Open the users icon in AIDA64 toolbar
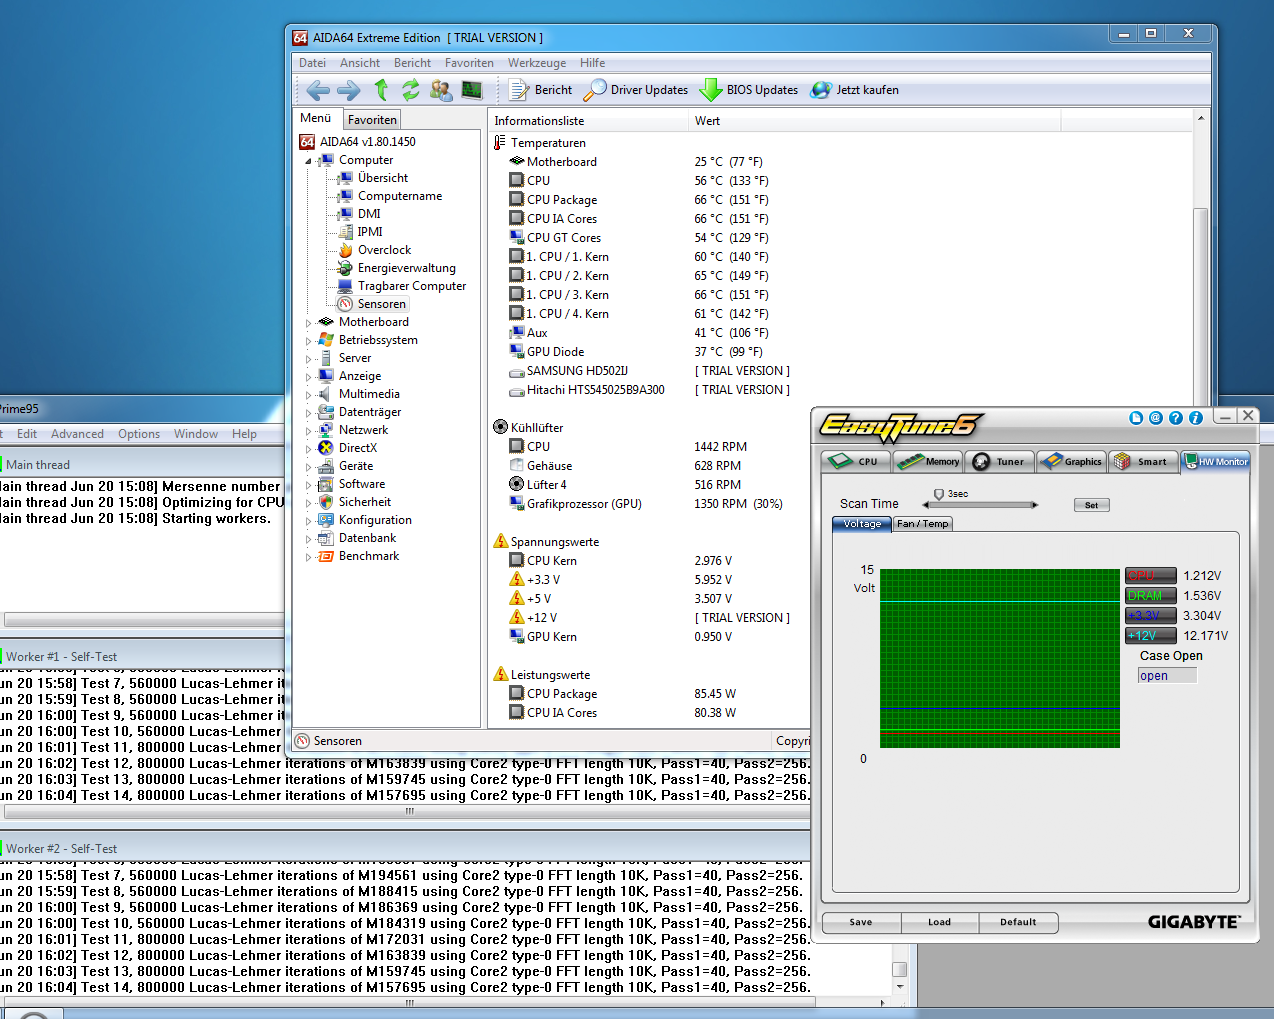1274x1019 pixels. click(441, 90)
